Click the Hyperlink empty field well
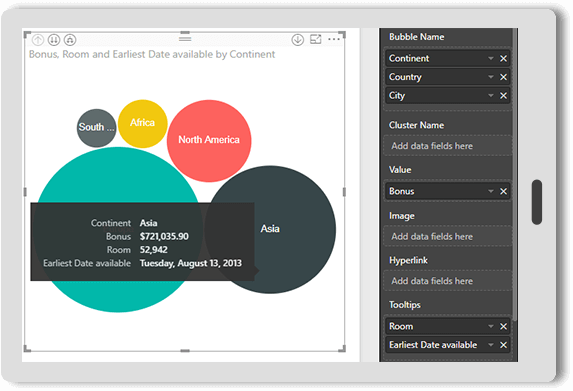 [x=447, y=281]
